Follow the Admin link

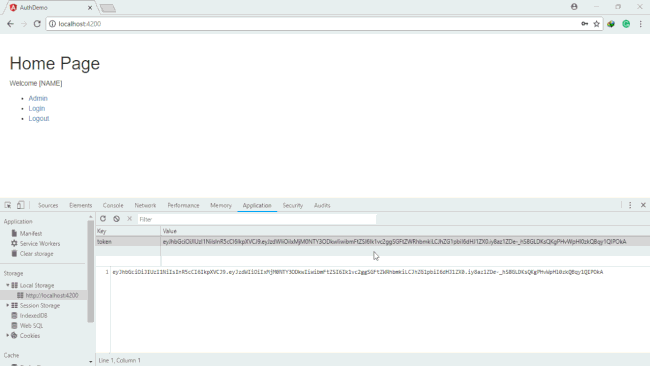(38, 98)
